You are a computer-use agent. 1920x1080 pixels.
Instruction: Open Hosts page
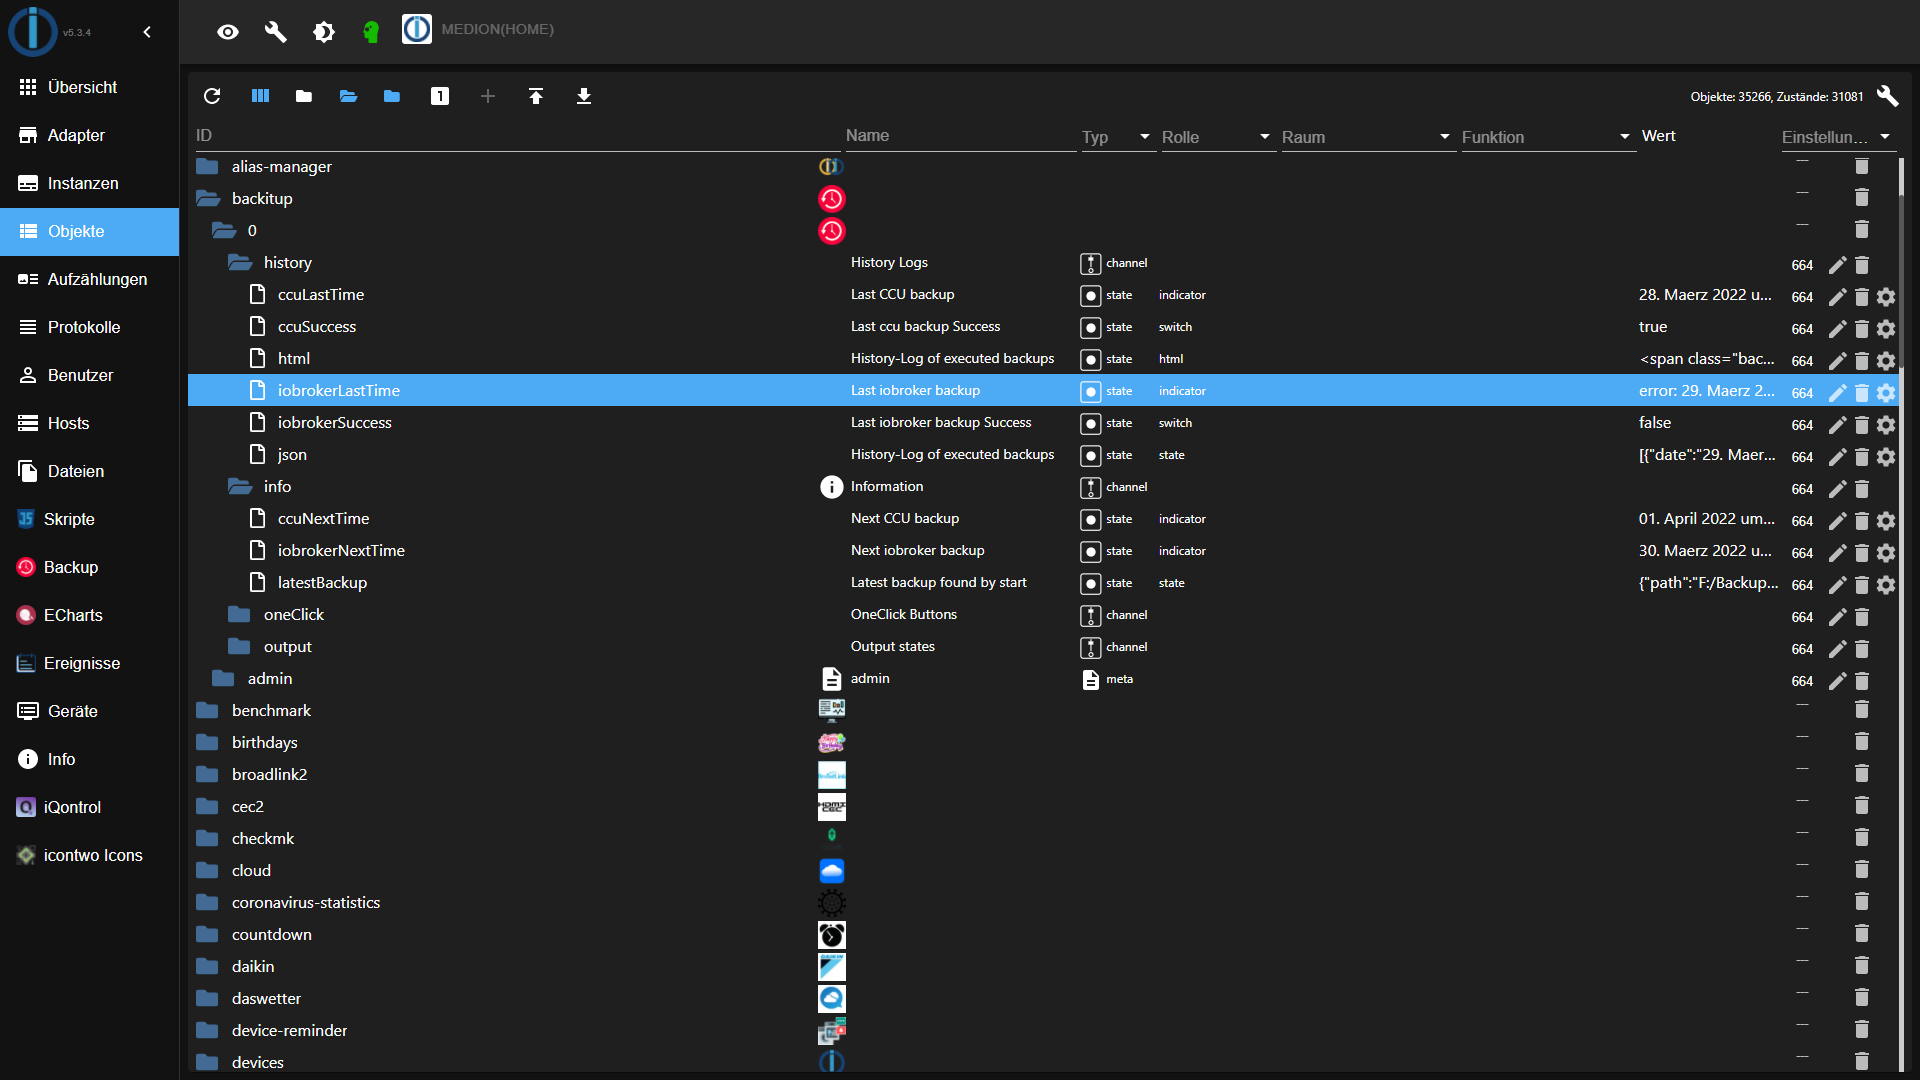tap(90, 423)
